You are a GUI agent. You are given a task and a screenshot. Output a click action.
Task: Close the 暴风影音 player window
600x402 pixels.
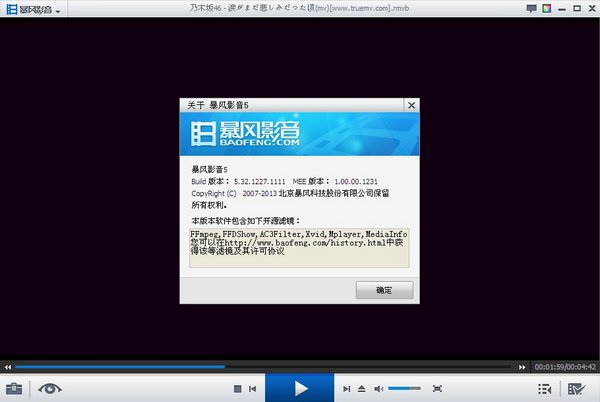[x=592, y=8]
